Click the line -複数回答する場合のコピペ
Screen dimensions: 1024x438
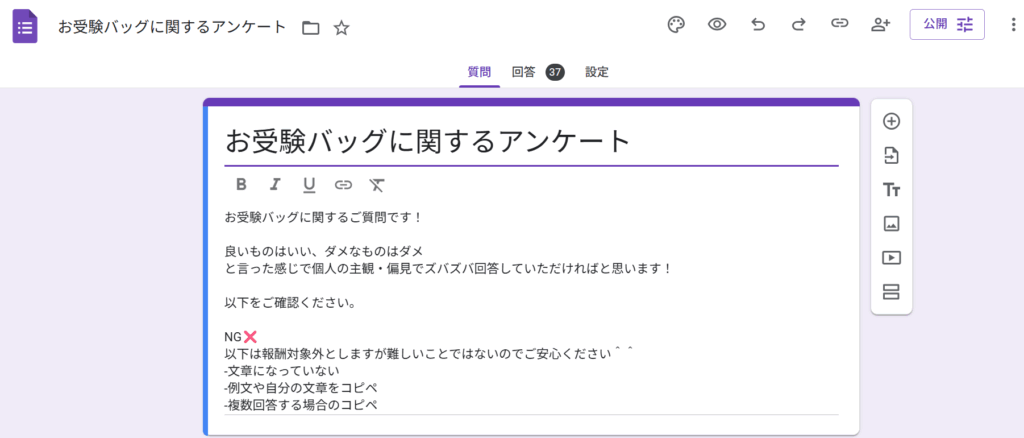(301, 405)
